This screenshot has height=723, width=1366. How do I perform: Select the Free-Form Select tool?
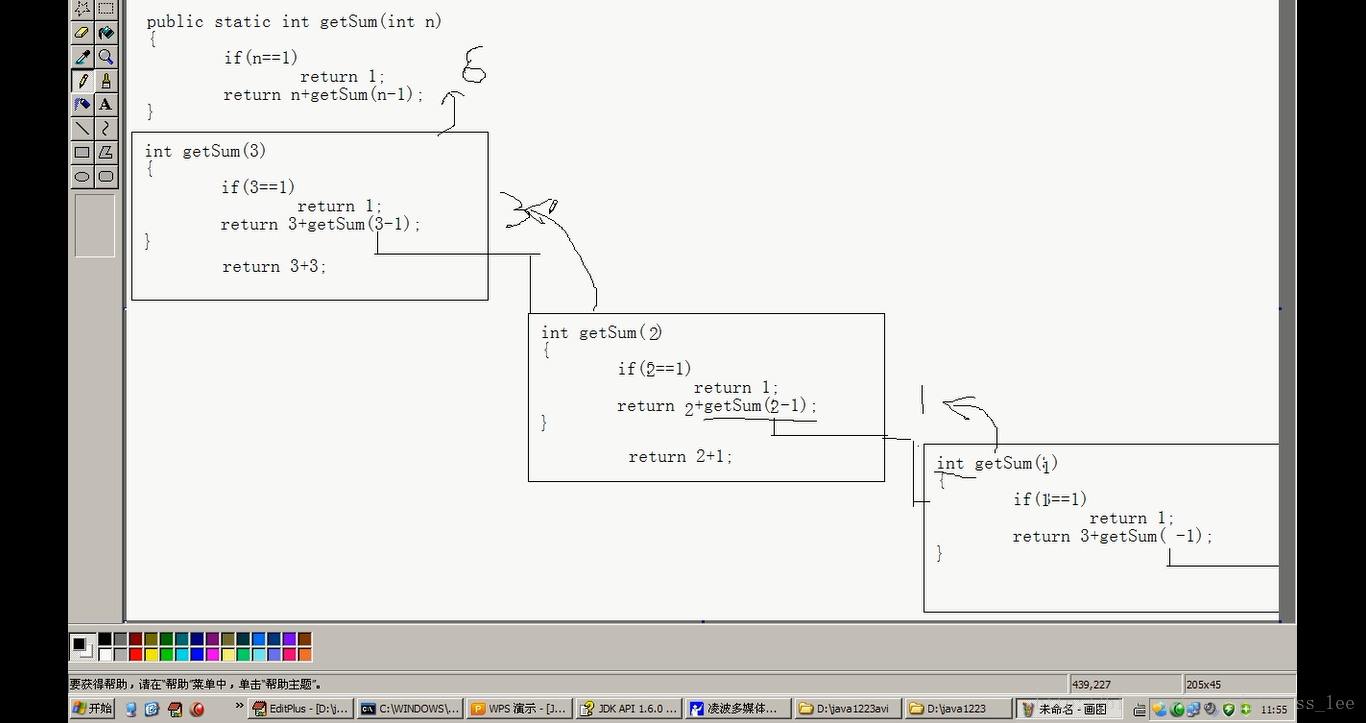coord(82,9)
